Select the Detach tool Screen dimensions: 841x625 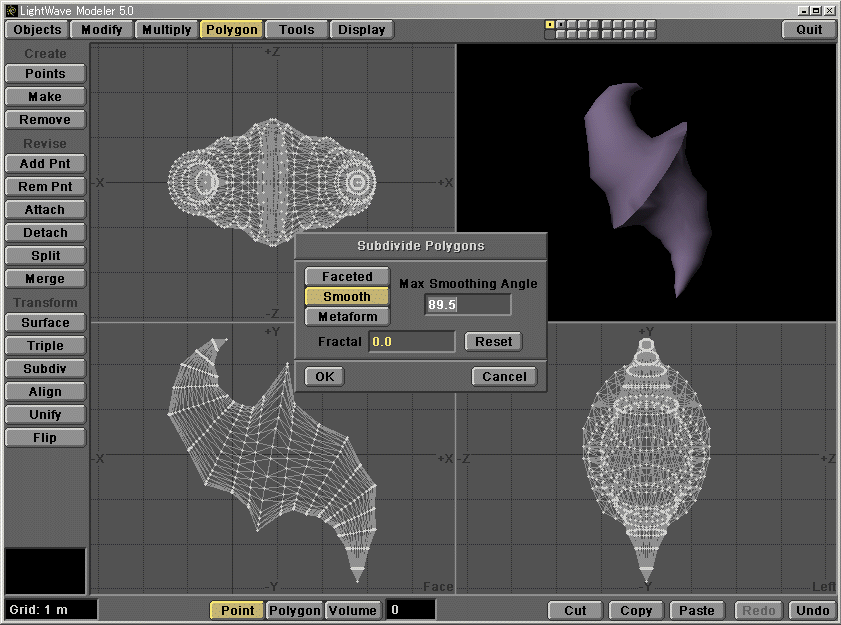(44, 232)
